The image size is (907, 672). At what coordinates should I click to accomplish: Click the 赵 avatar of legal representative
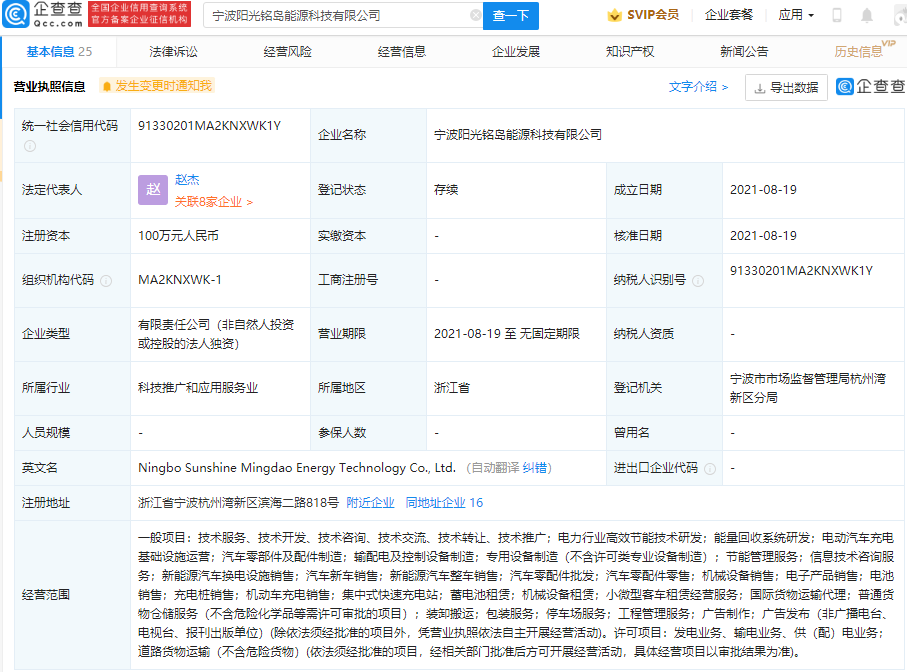[152, 189]
